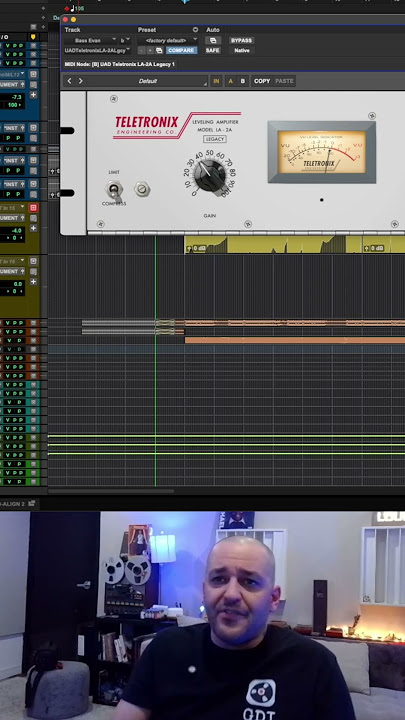Open the insert position 'b' dropdown
Image resolution: width=405 pixels, height=720 pixels.
tap(125, 40)
